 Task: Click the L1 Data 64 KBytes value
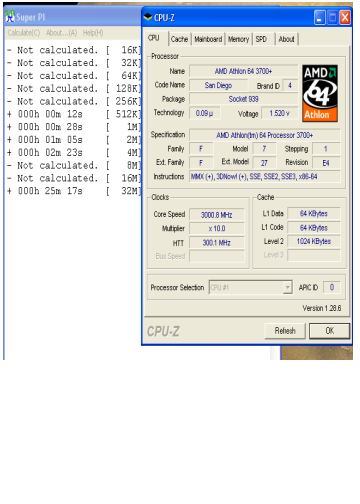coord(314,214)
